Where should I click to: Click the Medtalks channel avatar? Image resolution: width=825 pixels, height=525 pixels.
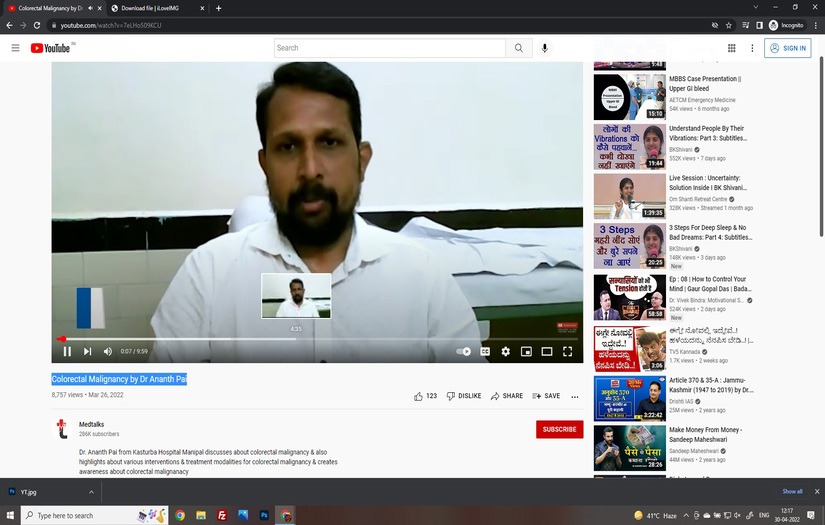[62, 429]
